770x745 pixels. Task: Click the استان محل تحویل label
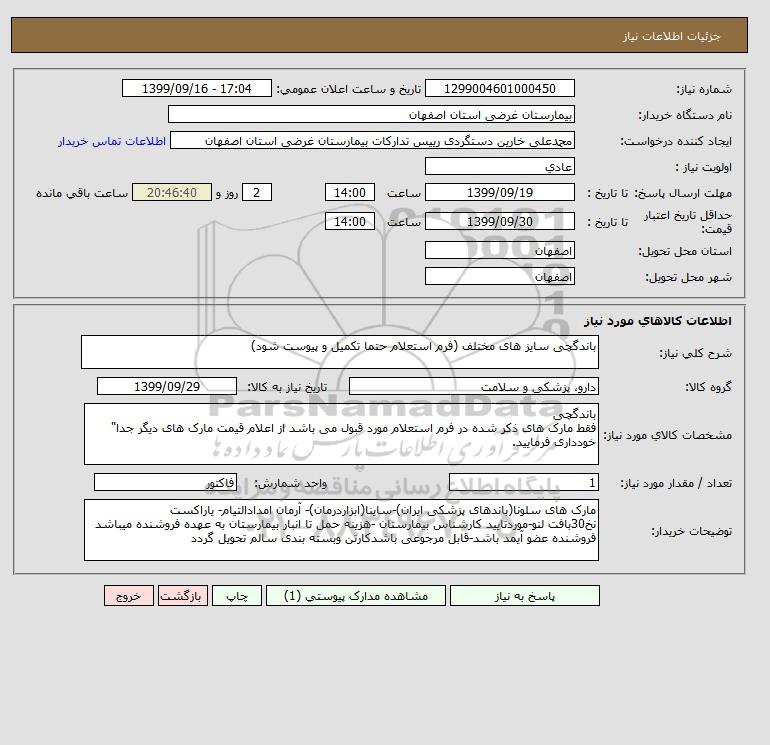tap(685, 251)
